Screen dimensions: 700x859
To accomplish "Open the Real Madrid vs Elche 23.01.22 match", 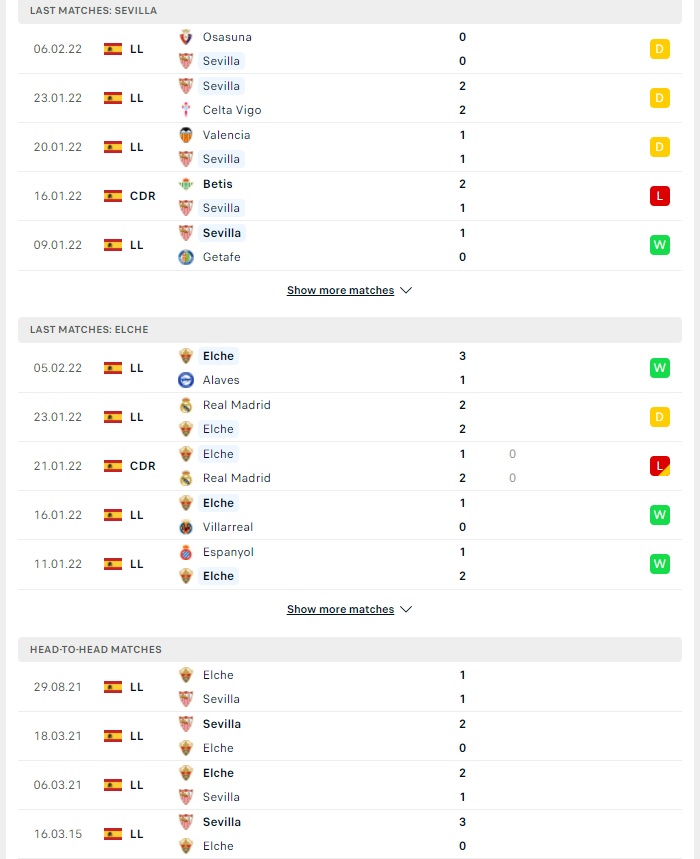I will click(350, 417).
